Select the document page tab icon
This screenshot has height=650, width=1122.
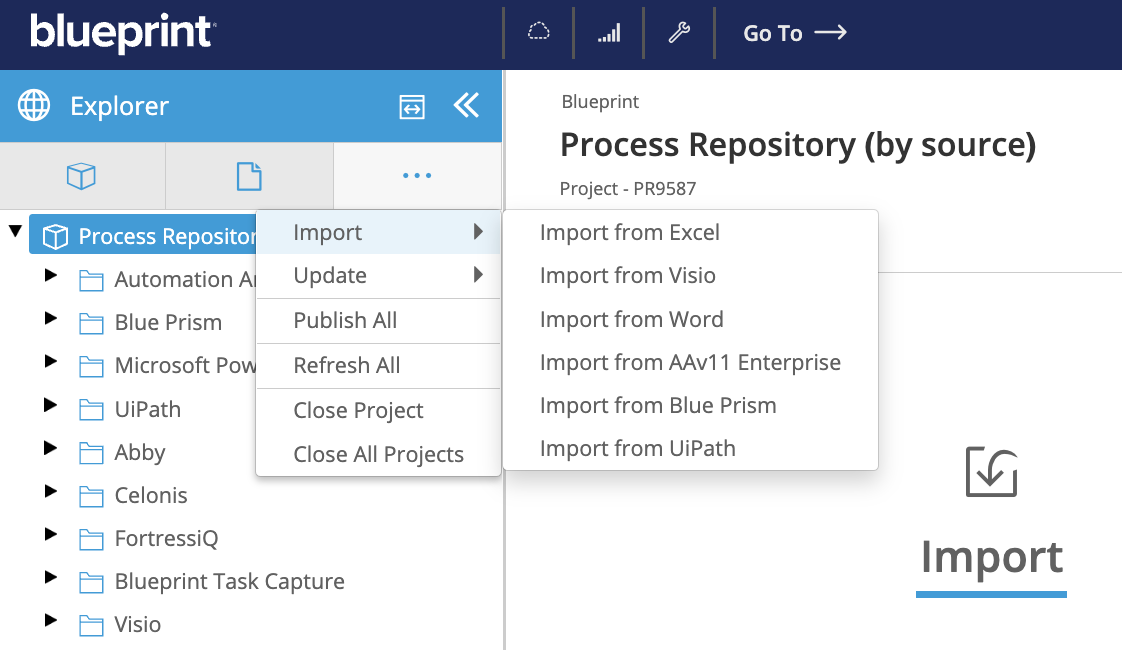(248, 176)
